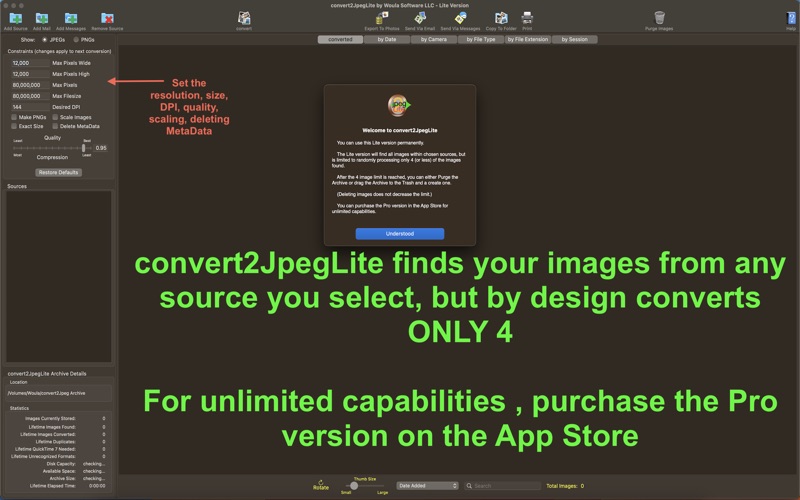
Task: Click the Rotate icon in bottom bar
Action: [x=320, y=484]
